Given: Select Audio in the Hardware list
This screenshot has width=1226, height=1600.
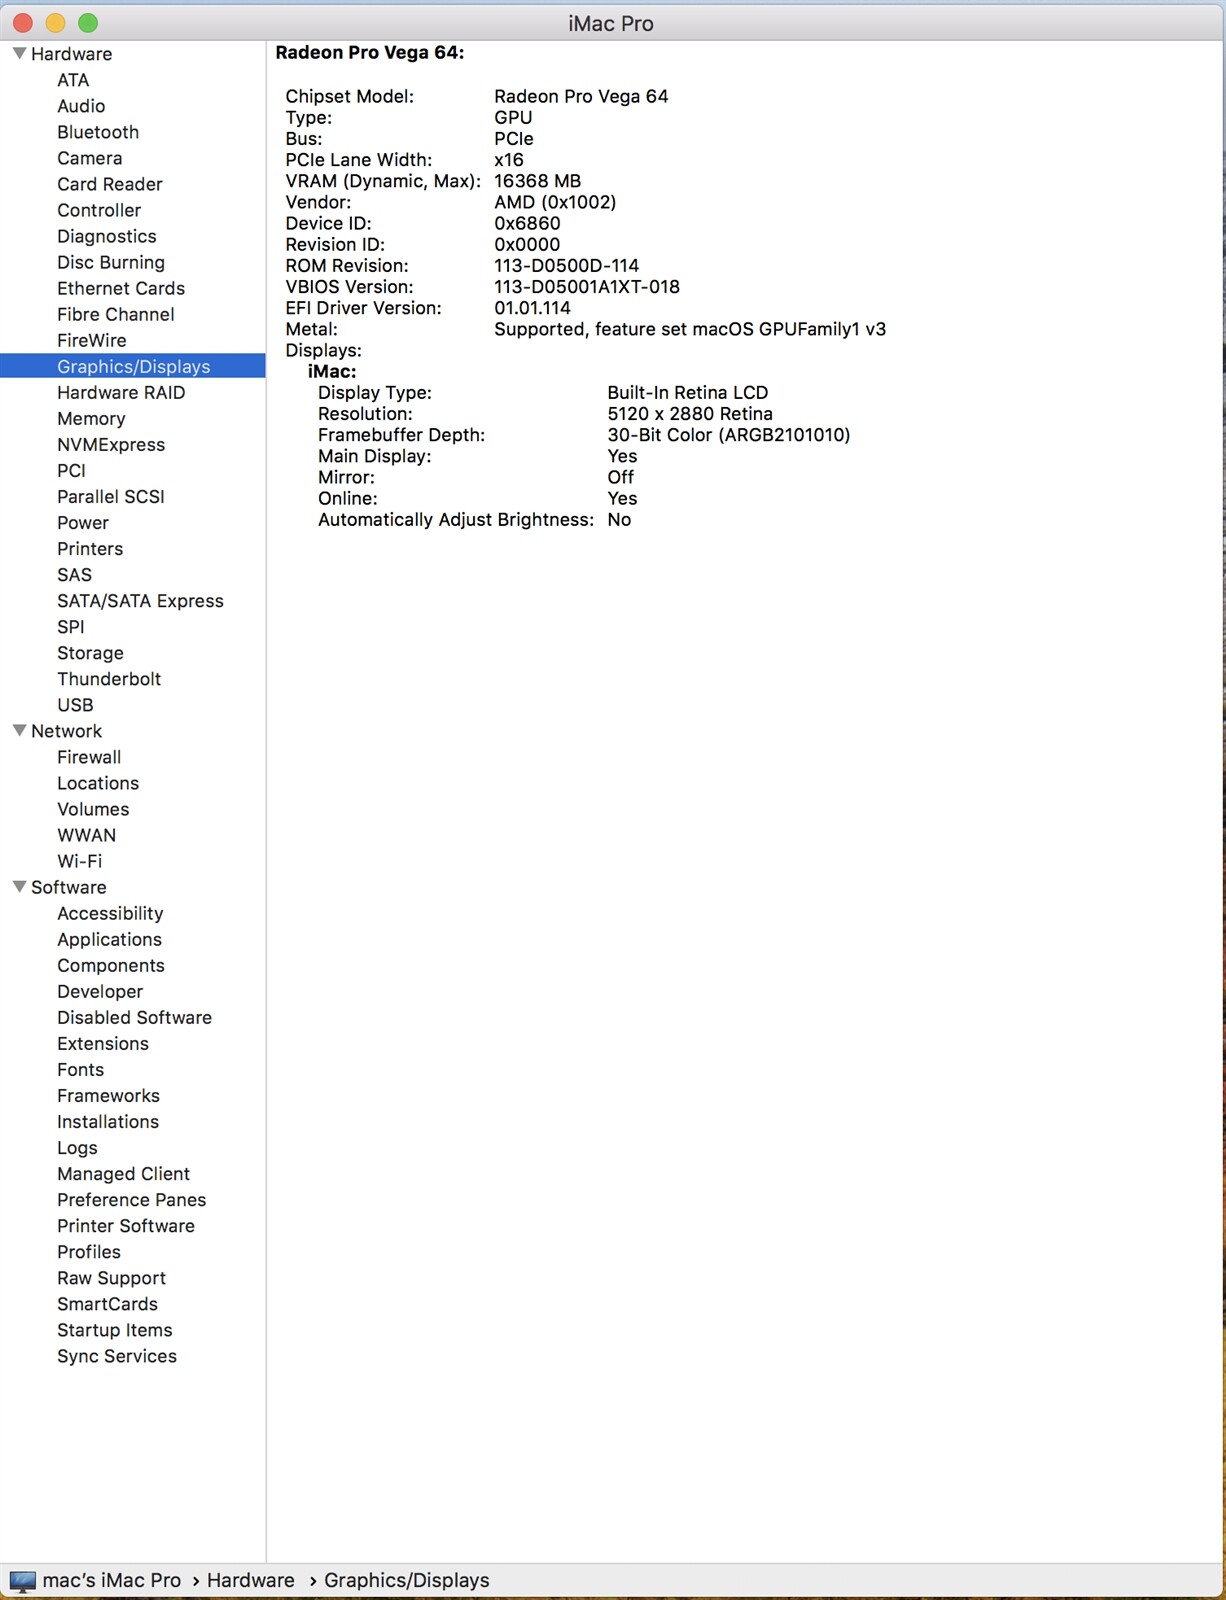Looking at the screenshot, I should (x=81, y=106).
